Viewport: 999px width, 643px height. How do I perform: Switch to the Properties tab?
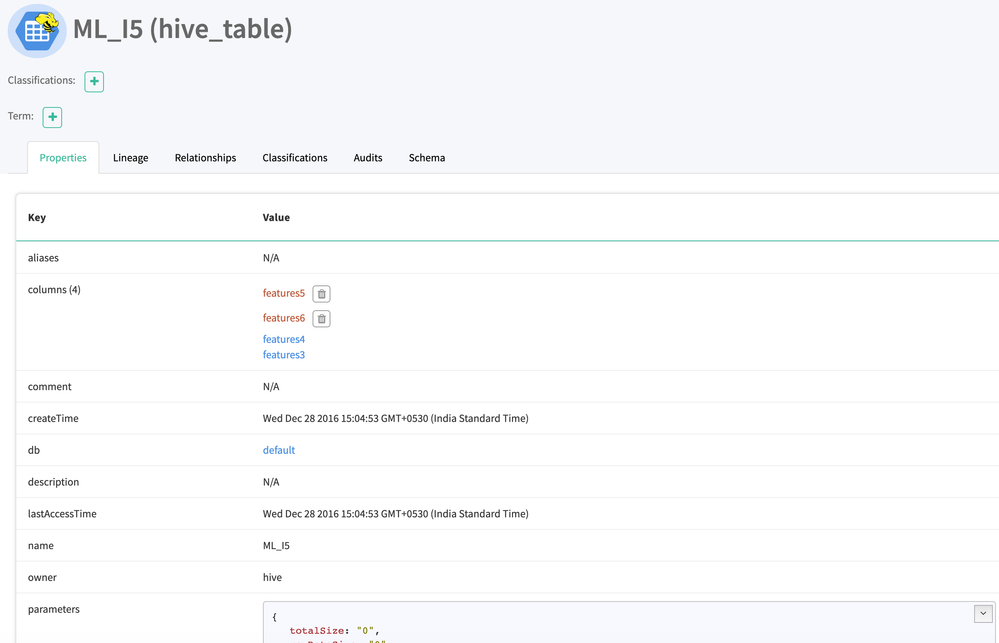[x=63, y=157]
